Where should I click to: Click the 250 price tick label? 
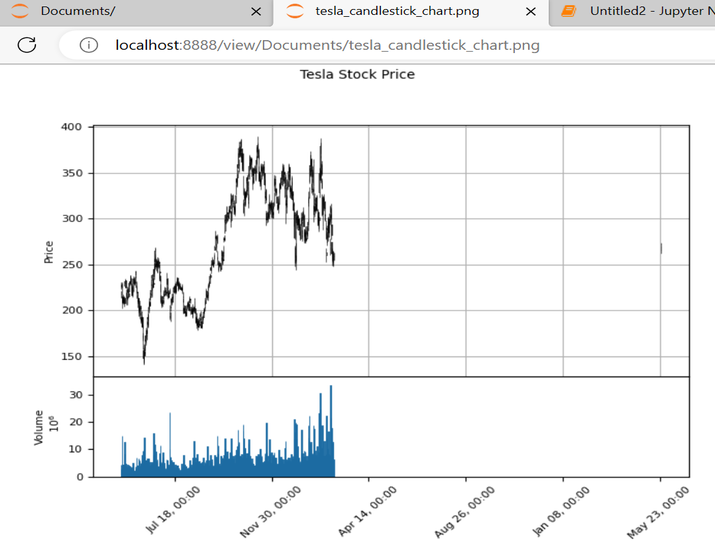tap(72, 265)
